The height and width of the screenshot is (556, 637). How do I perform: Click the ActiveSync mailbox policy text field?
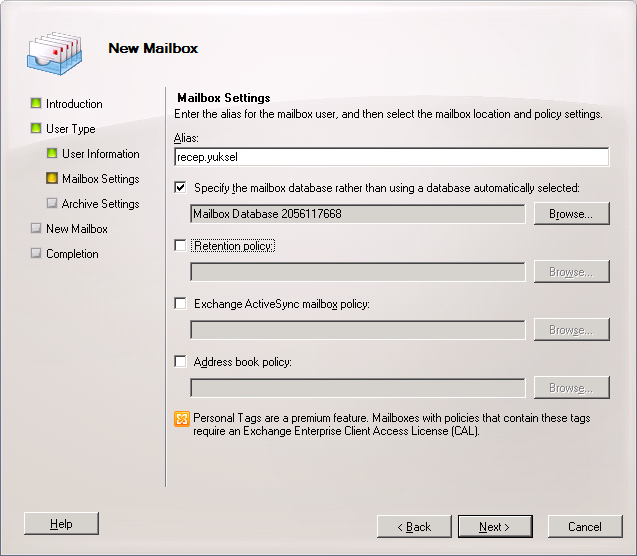[x=358, y=330]
